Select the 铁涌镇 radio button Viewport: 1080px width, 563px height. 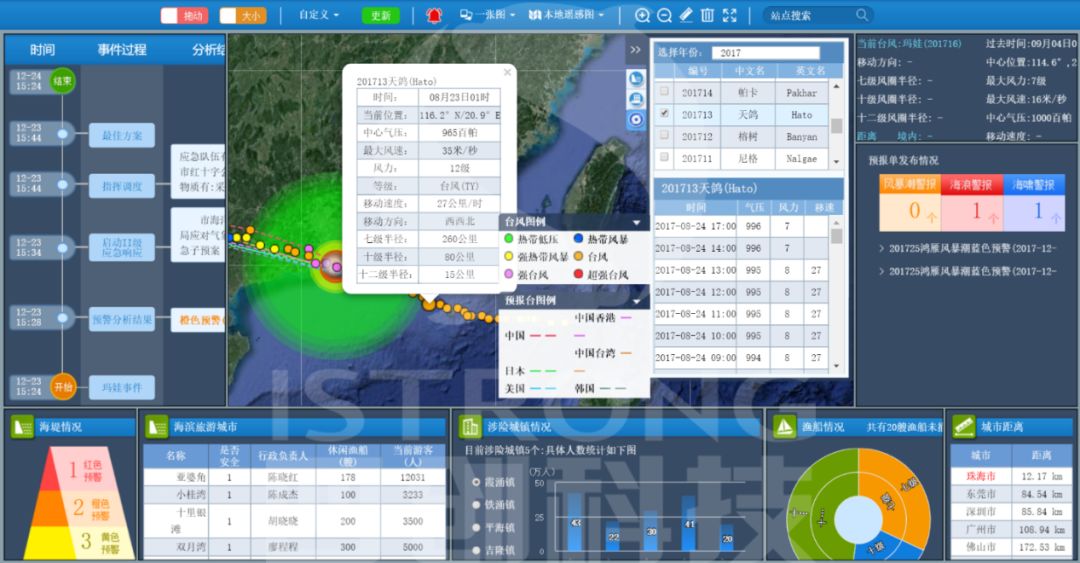tap(474, 505)
